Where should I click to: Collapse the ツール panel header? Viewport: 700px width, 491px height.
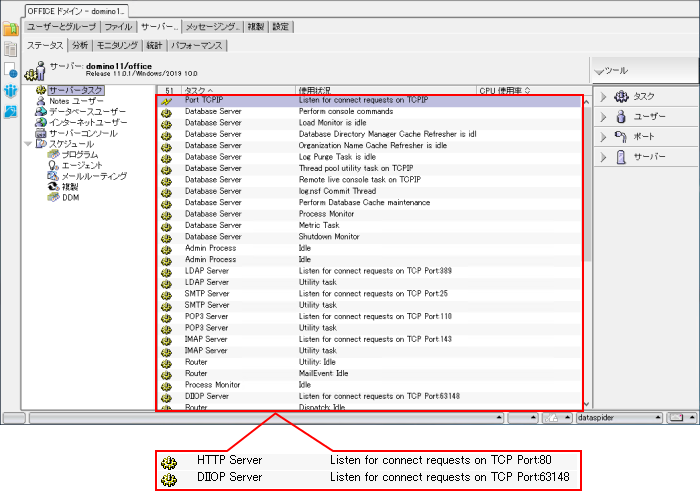click(598, 72)
